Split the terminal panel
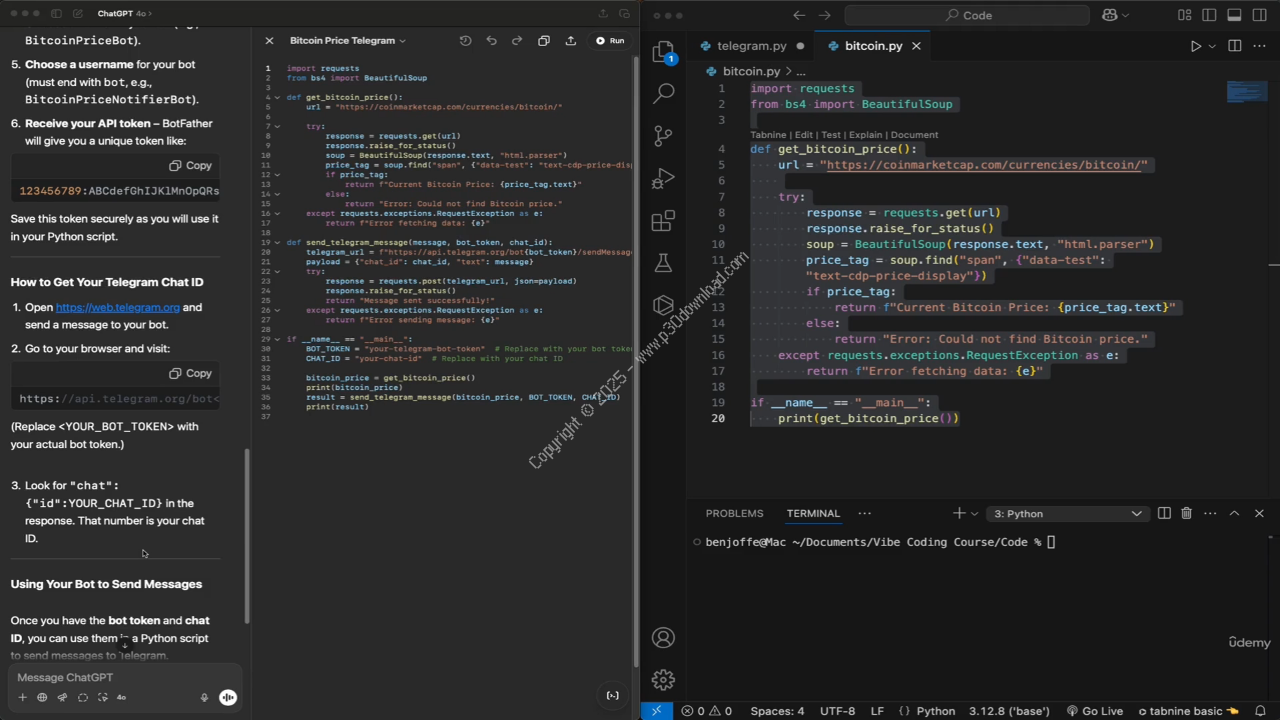The height and width of the screenshot is (720, 1280). tap(1164, 513)
